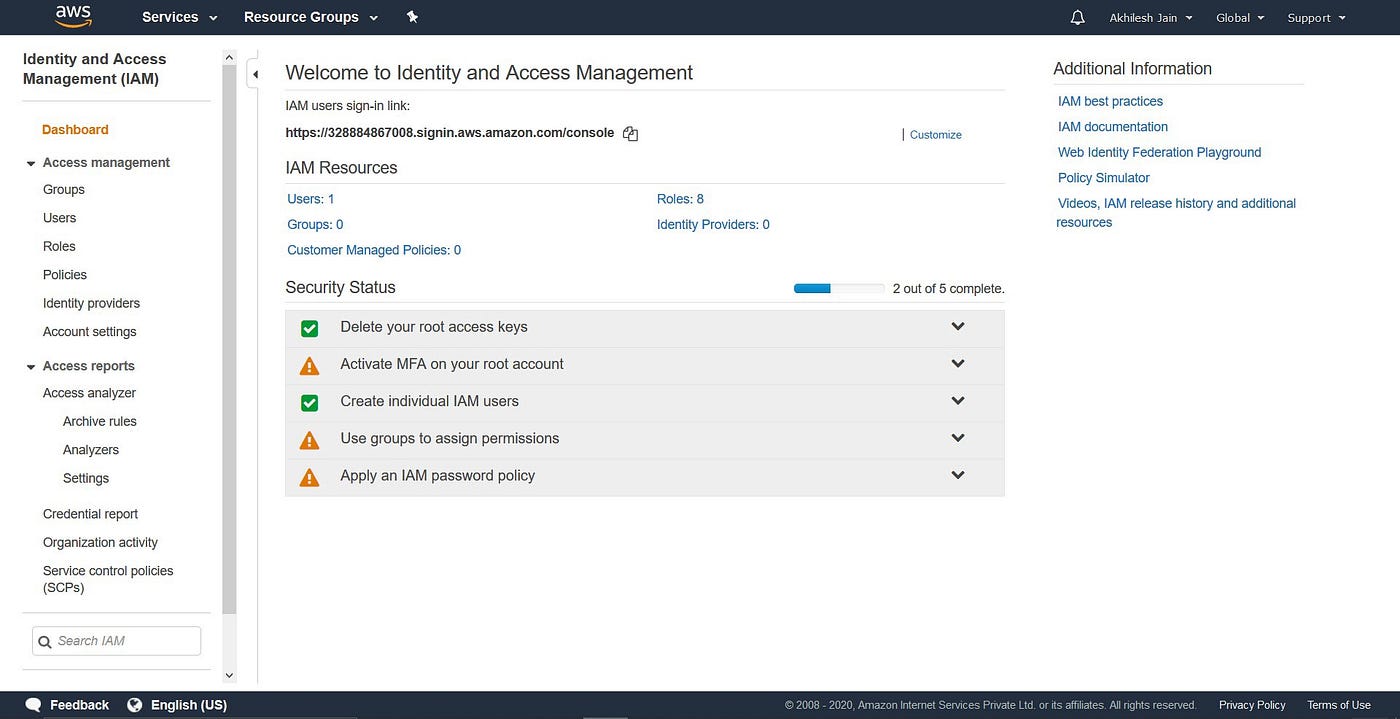Click the Feedback speech bubble icon
The image size is (1400, 719).
33,705
